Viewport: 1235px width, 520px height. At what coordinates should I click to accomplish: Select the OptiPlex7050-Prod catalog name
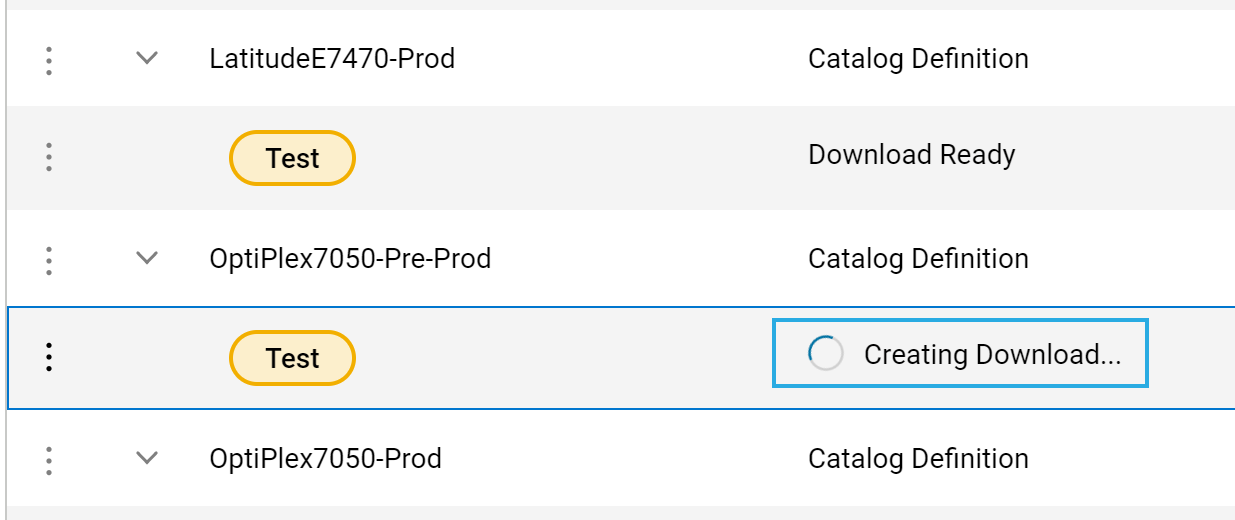[325, 459]
